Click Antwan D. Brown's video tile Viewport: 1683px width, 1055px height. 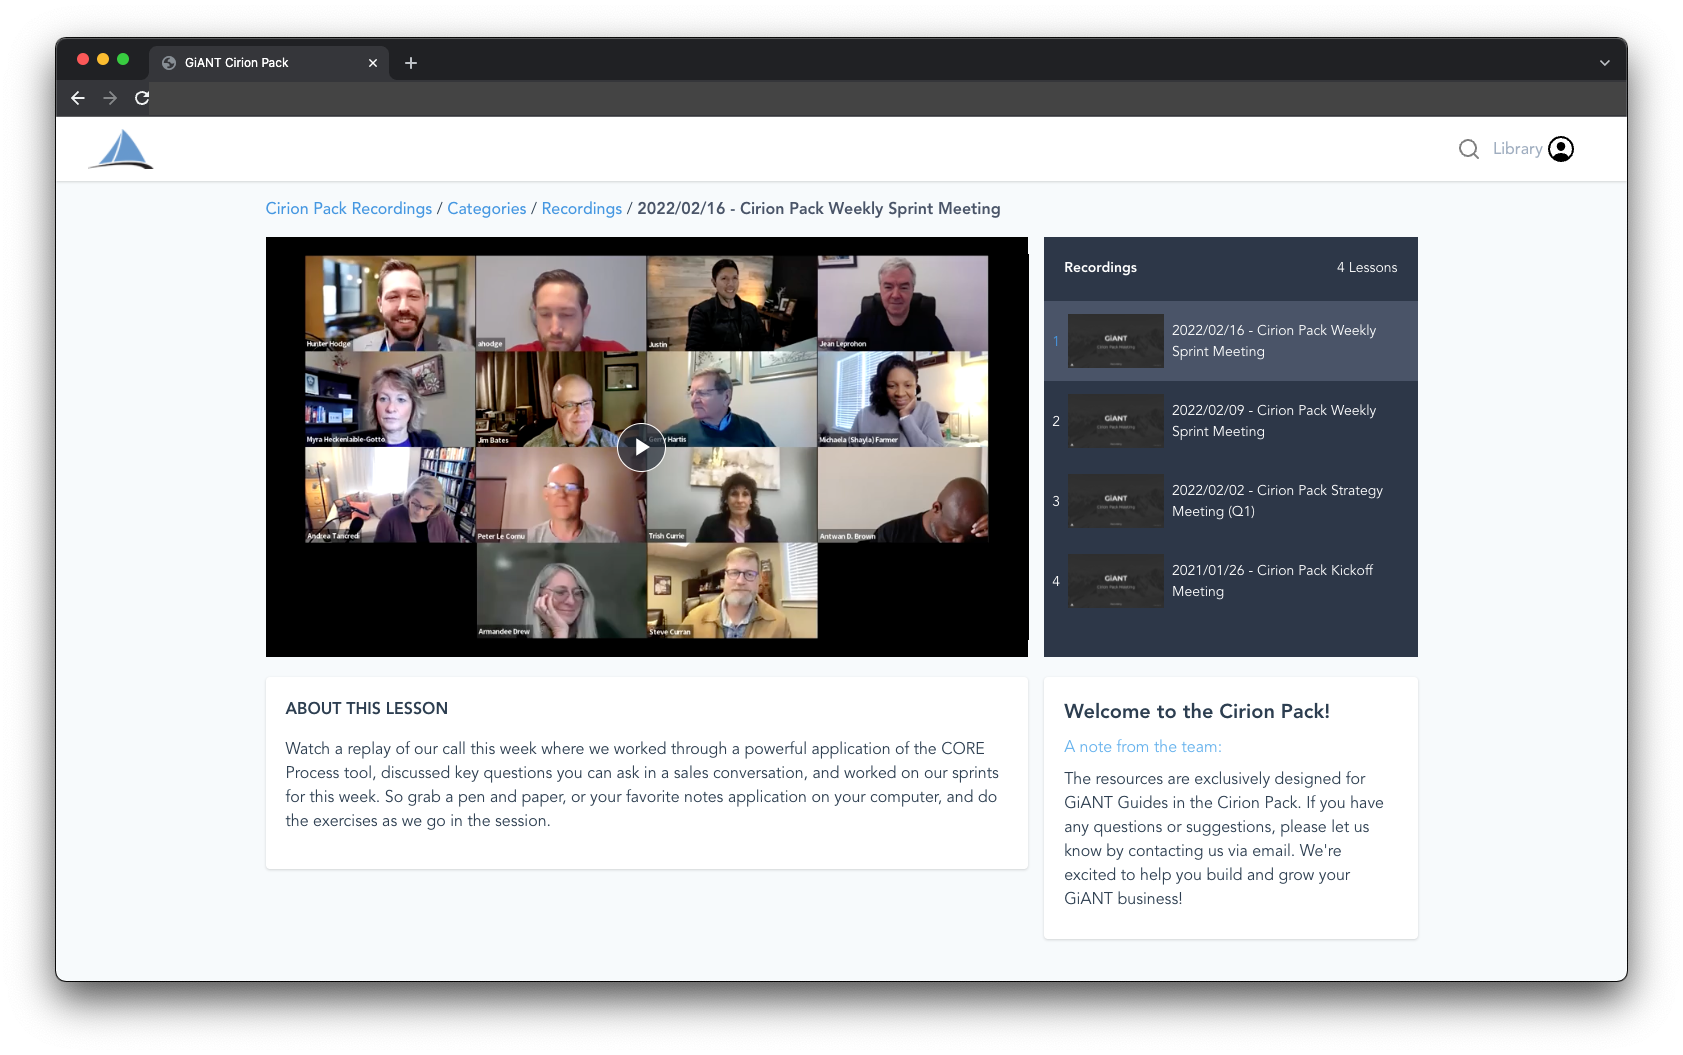click(903, 495)
